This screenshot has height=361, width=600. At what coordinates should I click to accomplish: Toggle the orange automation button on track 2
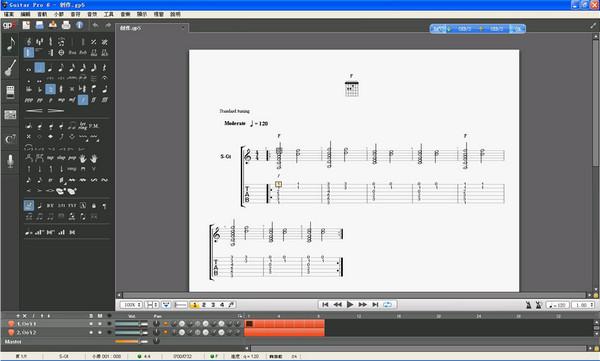pos(166,332)
